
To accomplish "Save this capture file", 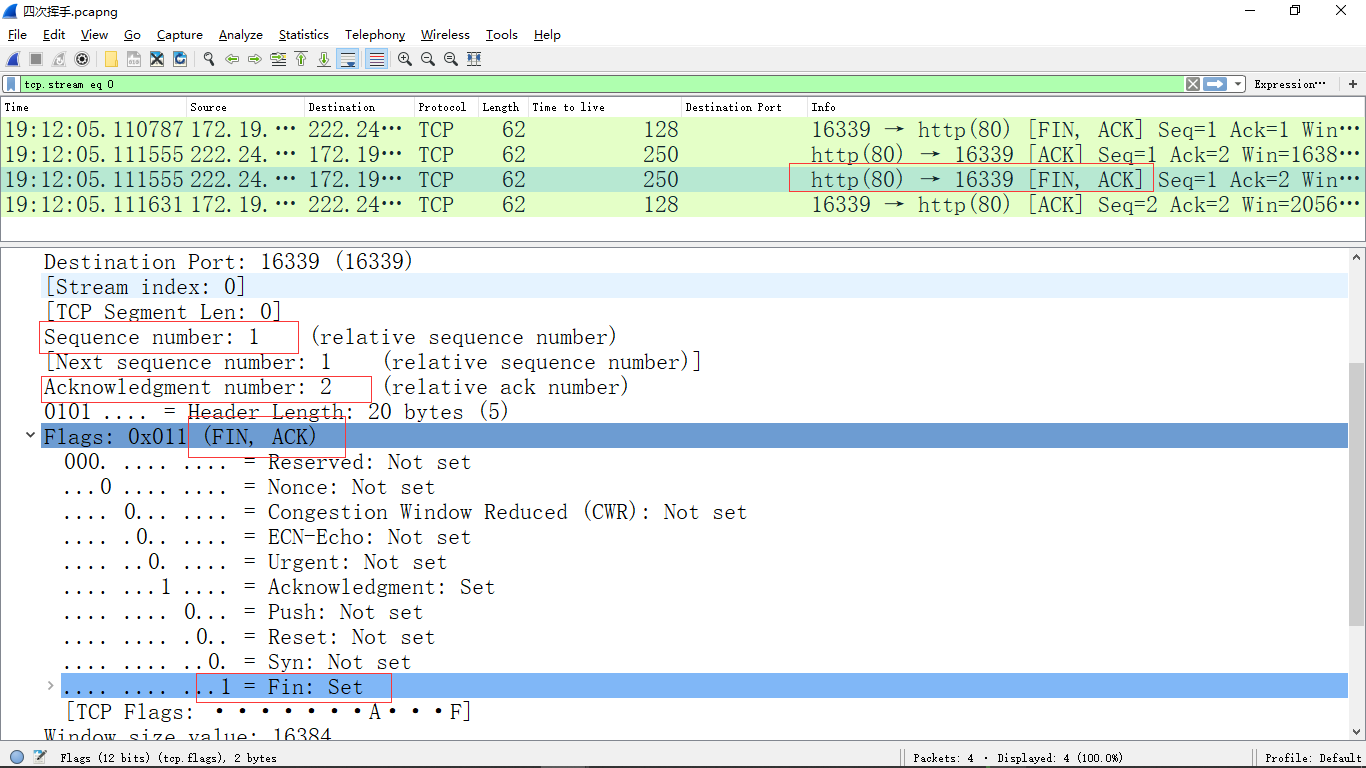I will [134, 59].
